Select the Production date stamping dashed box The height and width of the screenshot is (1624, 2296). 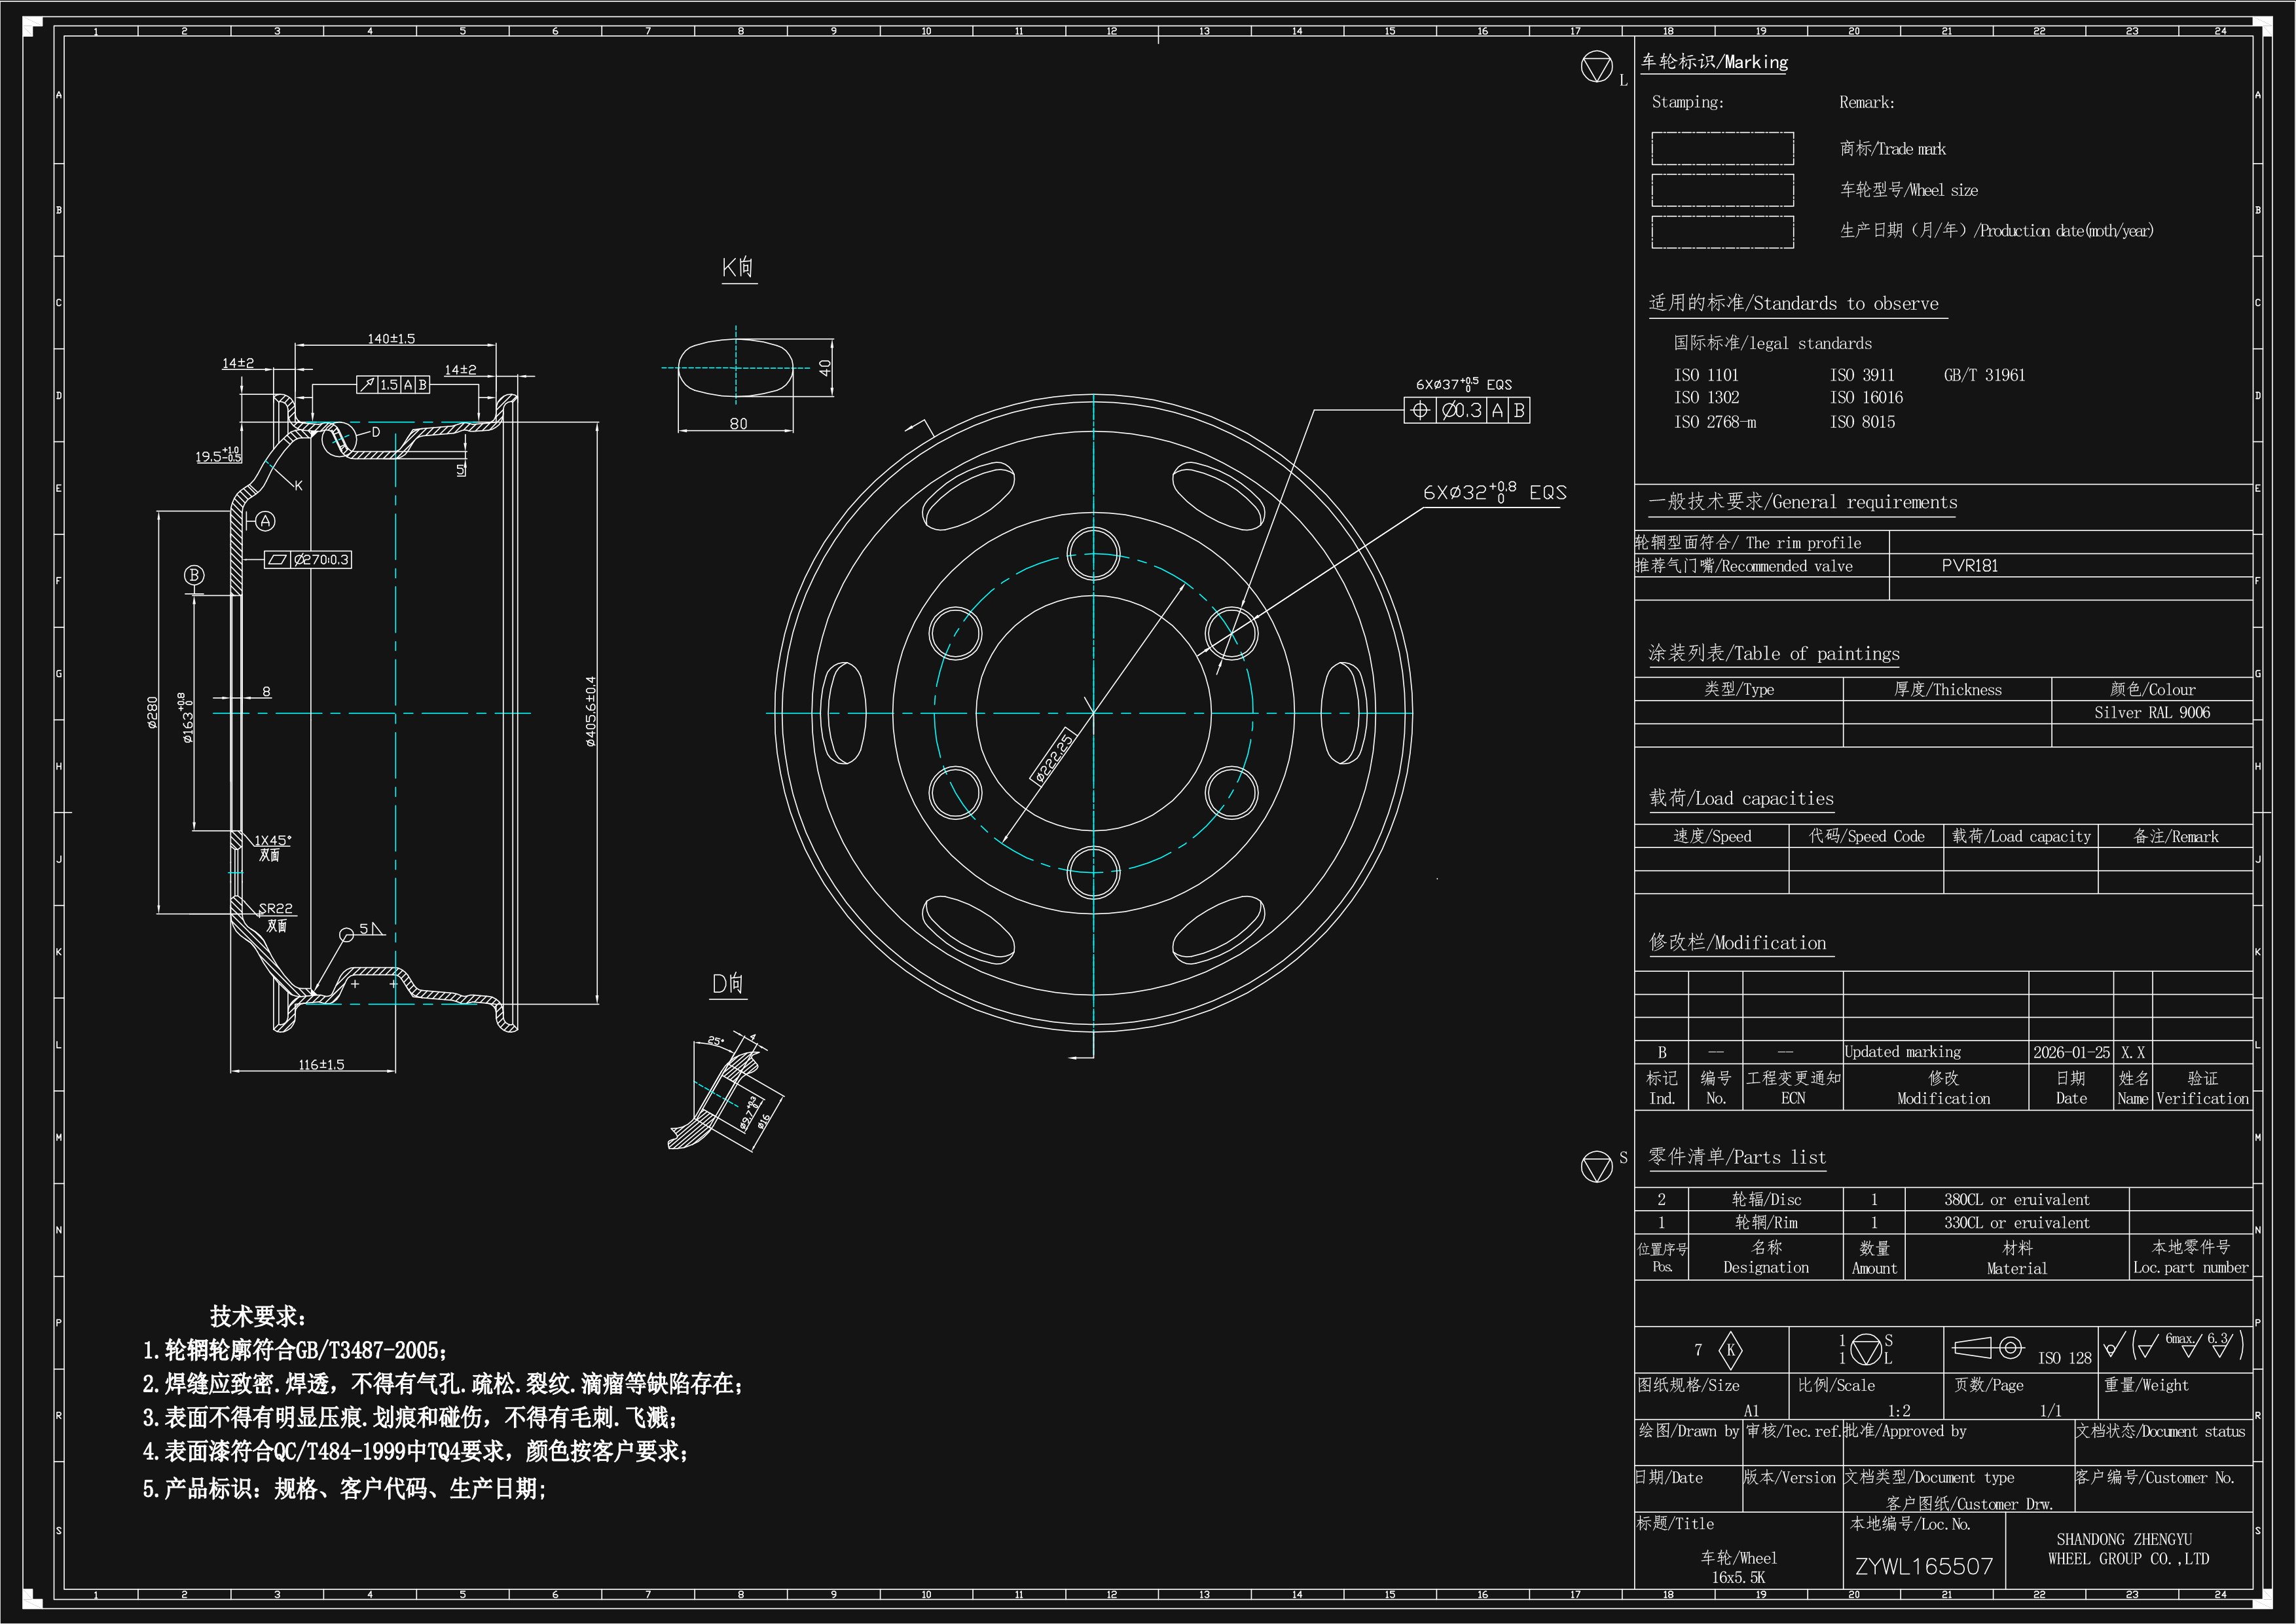(x=1722, y=231)
